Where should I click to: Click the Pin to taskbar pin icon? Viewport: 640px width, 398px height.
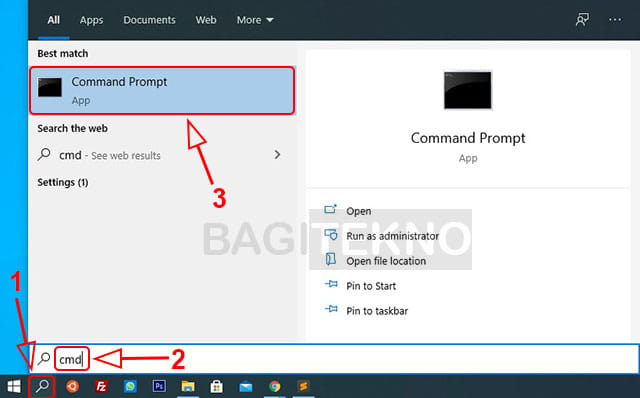(331, 309)
